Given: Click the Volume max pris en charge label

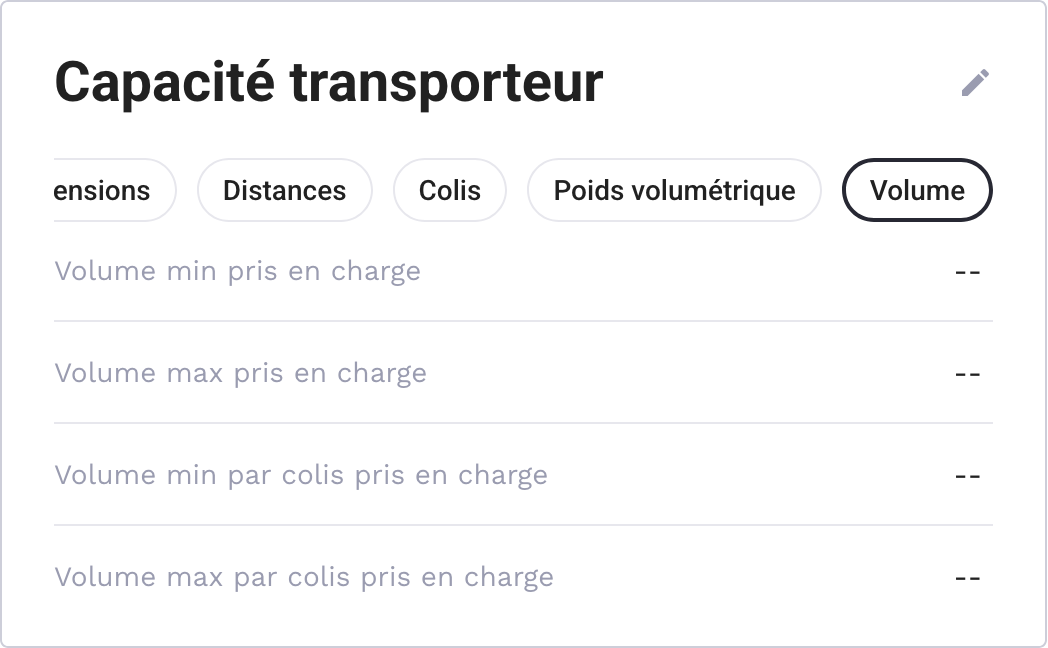Looking at the screenshot, I should (x=241, y=373).
